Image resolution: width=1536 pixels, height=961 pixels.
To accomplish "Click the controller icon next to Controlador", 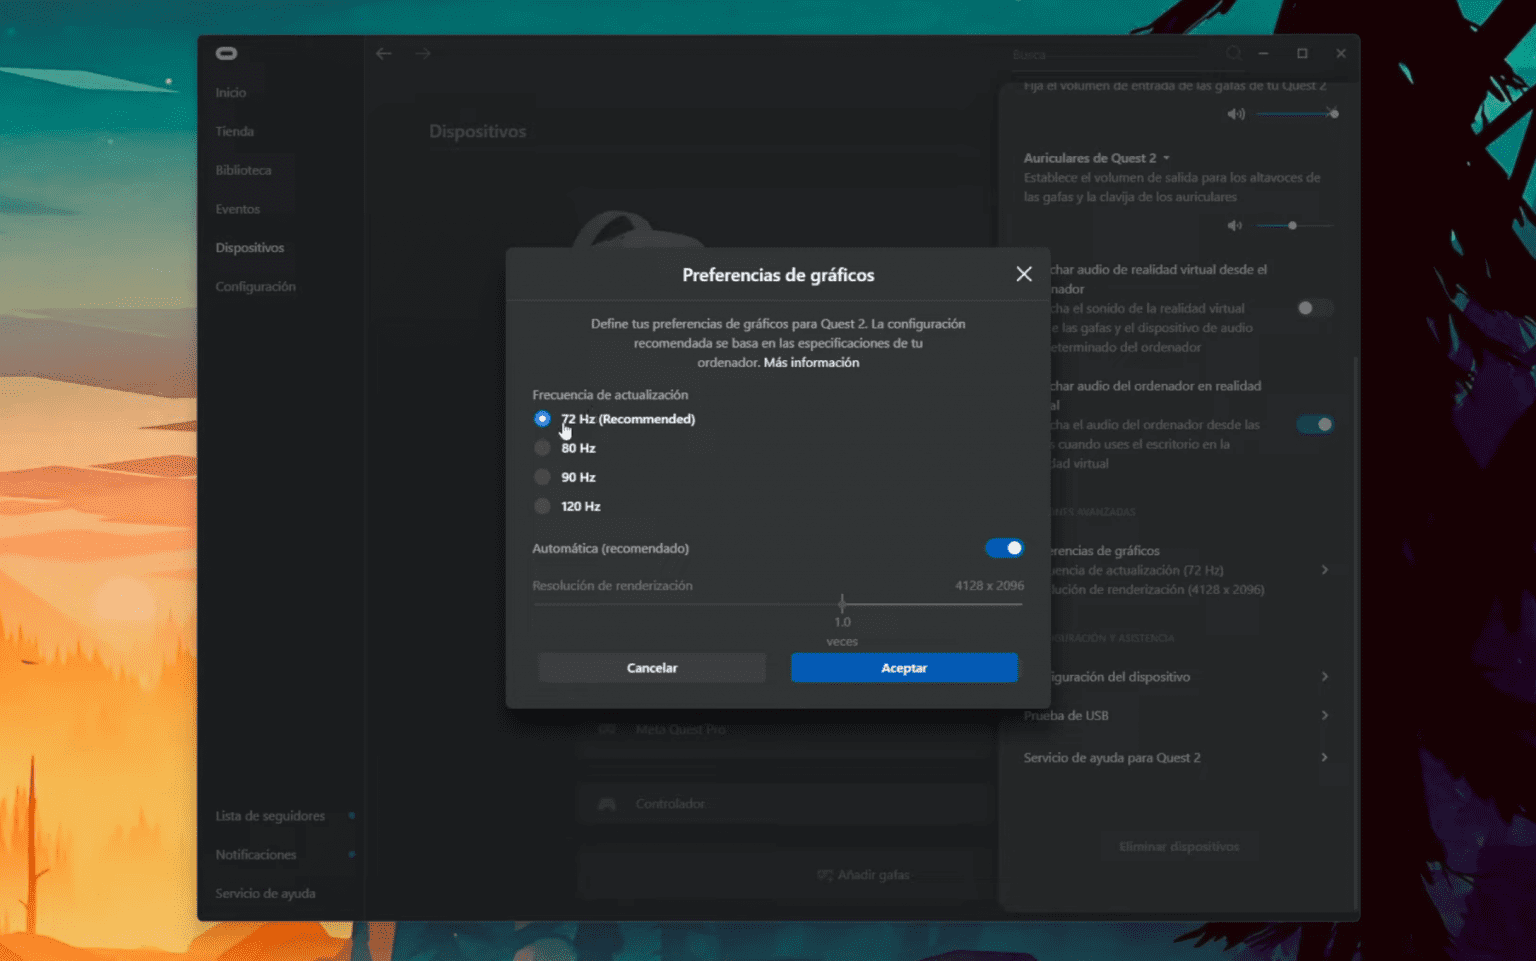I will pos(607,803).
